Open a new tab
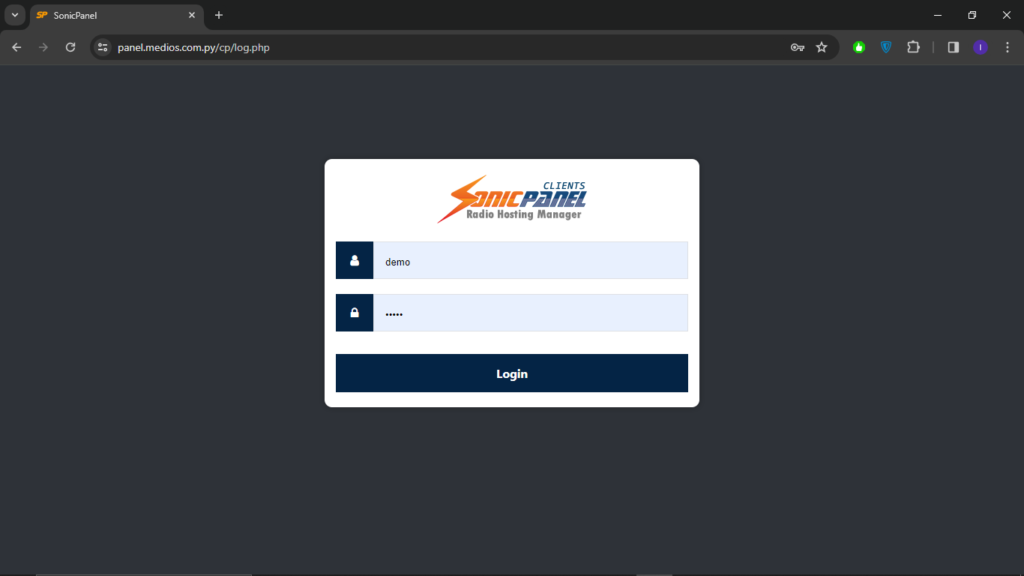 [219, 15]
